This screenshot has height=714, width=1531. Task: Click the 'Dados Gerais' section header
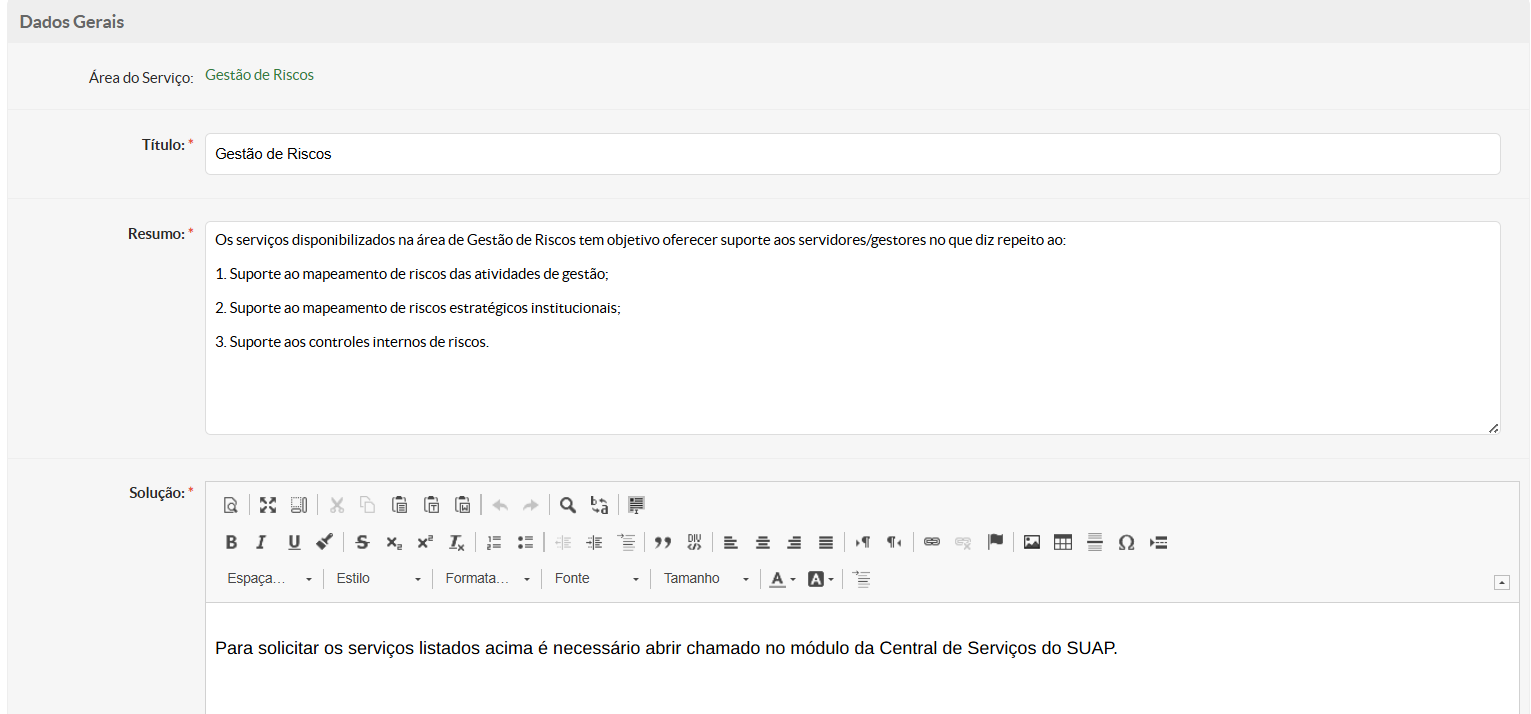(x=72, y=22)
